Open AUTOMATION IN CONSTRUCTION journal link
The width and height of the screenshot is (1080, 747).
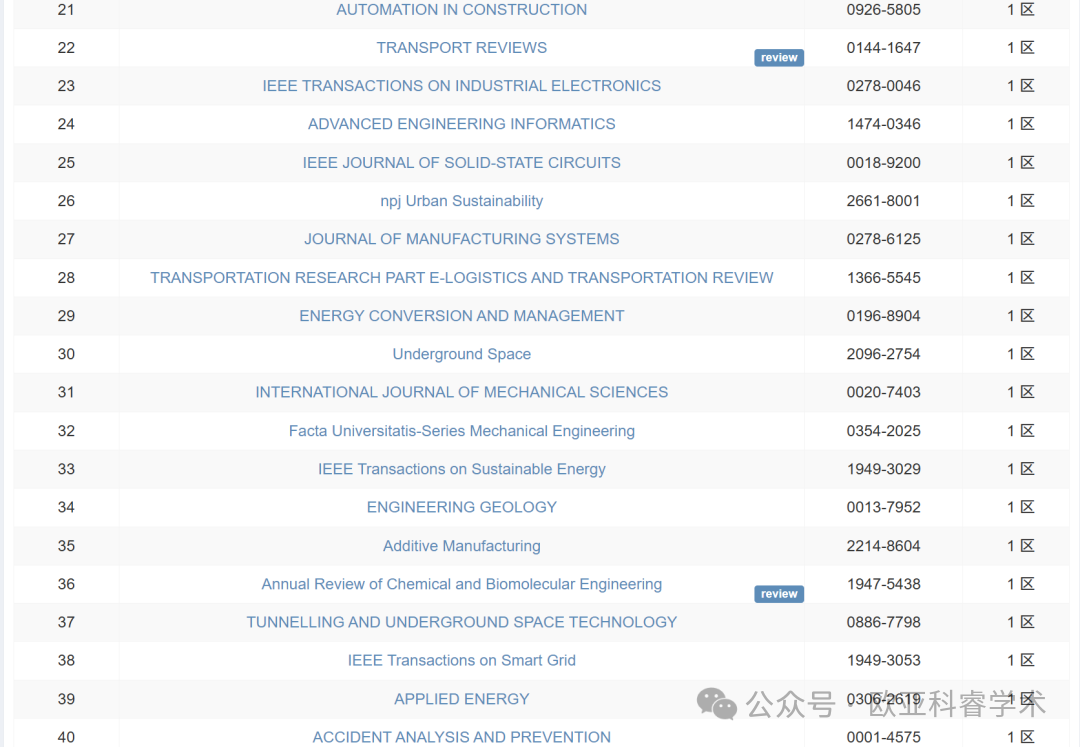461,10
